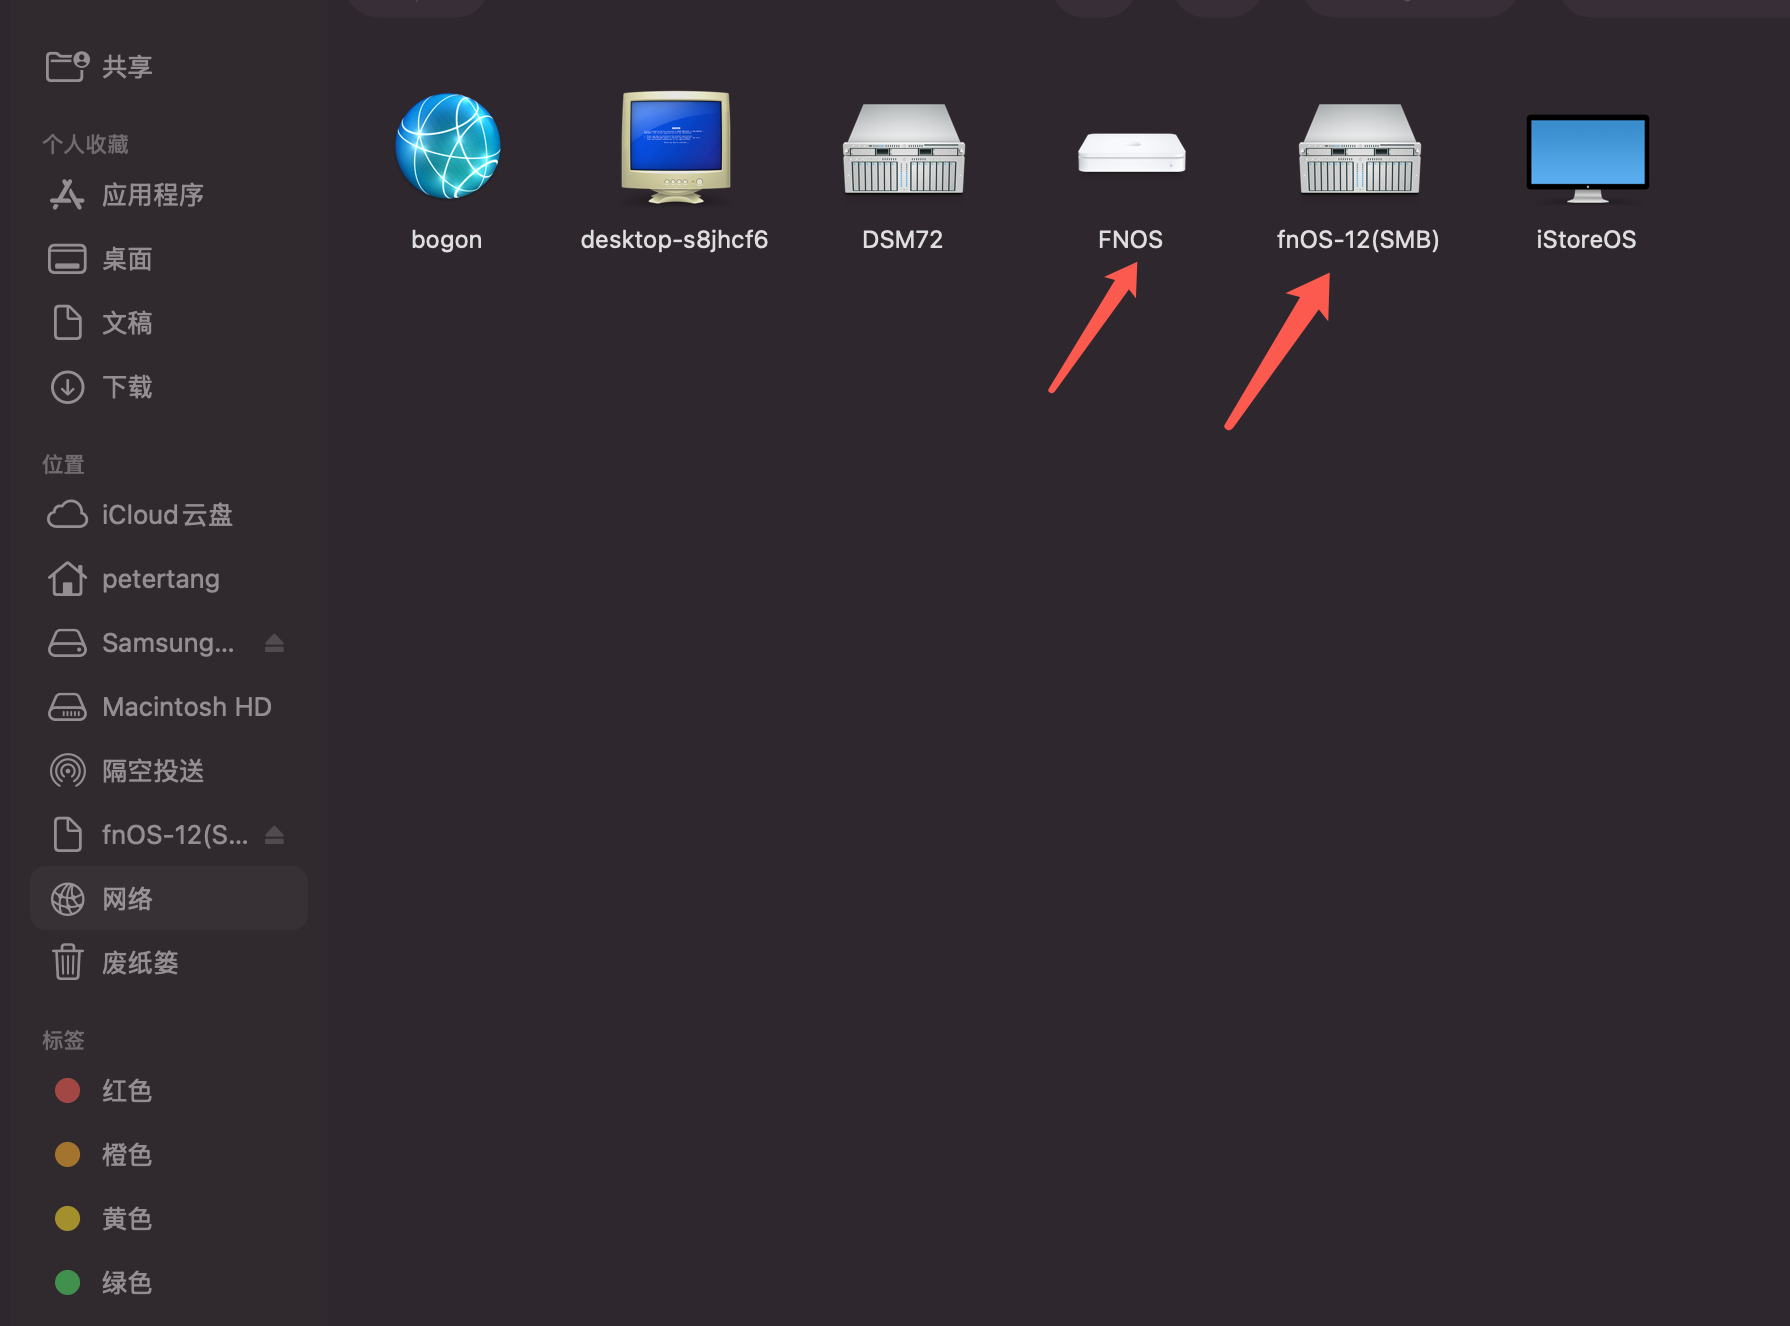Go to 桌面 folder
Viewport: 1790px width, 1326px height.
coord(127,259)
